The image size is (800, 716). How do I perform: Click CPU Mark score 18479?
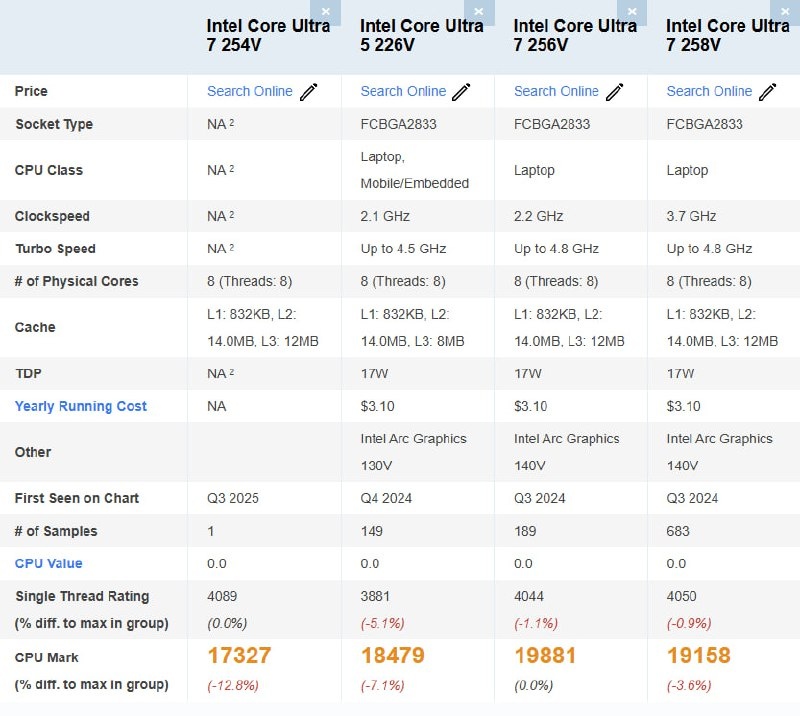[x=392, y=656]
